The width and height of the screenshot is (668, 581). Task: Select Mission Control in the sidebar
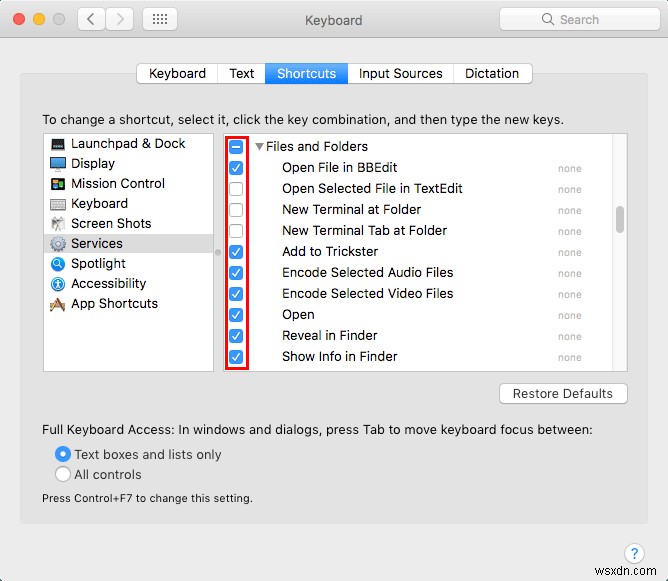[128, 184]
